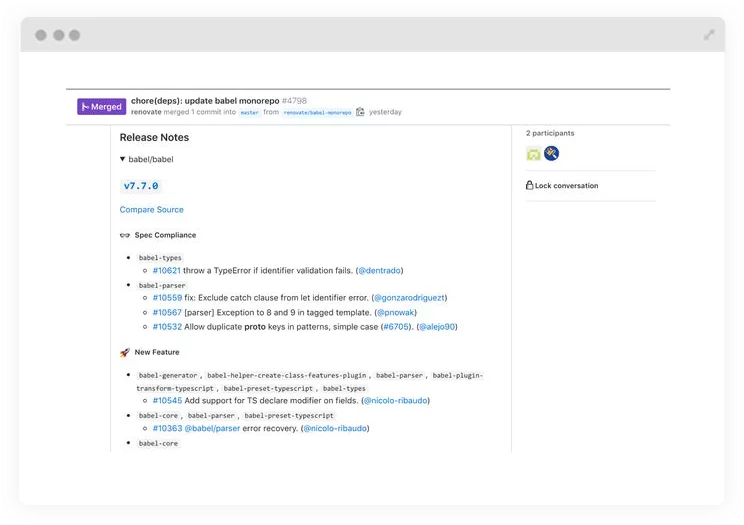Click the first gray window control dot

(41, 35)
